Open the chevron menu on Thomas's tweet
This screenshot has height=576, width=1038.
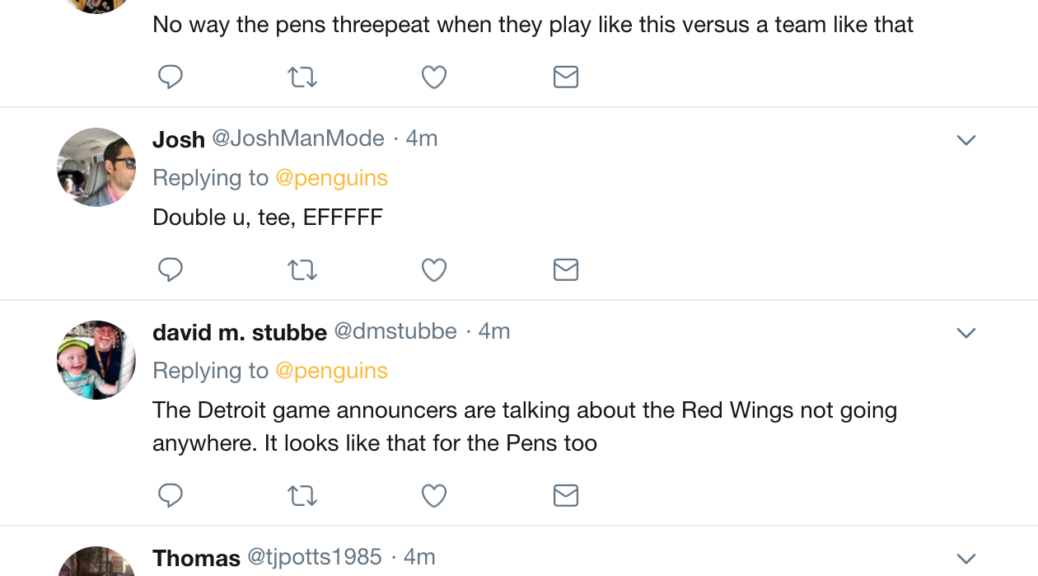click(x=966, y=559)
